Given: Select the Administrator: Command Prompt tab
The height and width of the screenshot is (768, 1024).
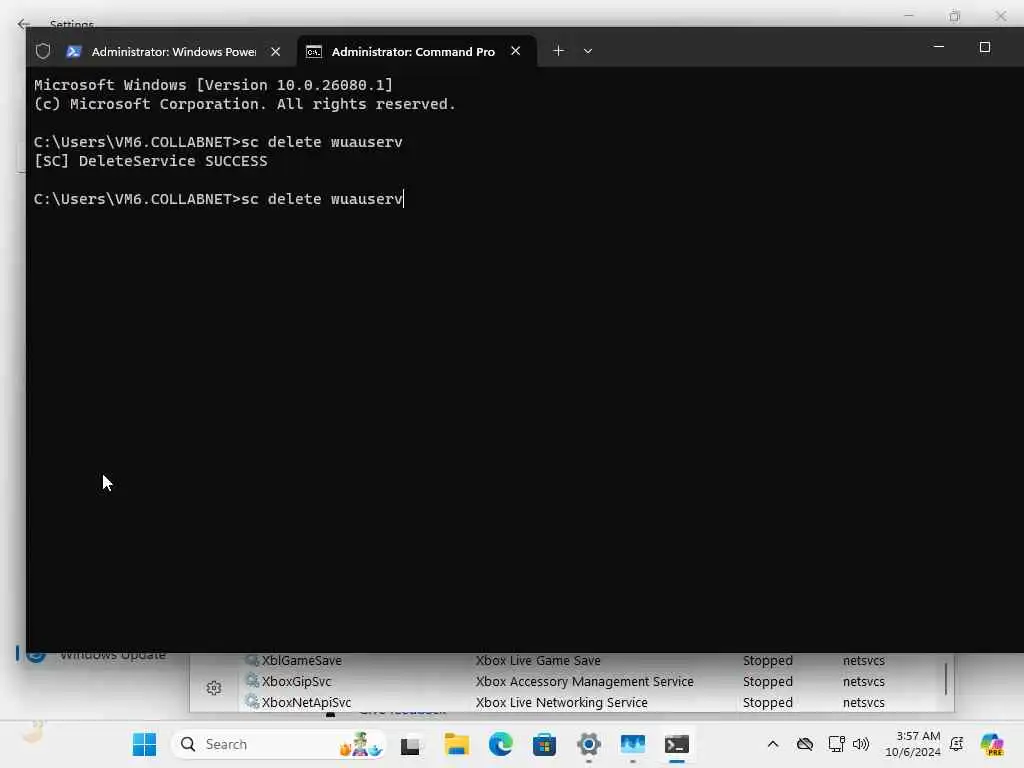Looking at the screenshot, I should (x=413, y=52).
